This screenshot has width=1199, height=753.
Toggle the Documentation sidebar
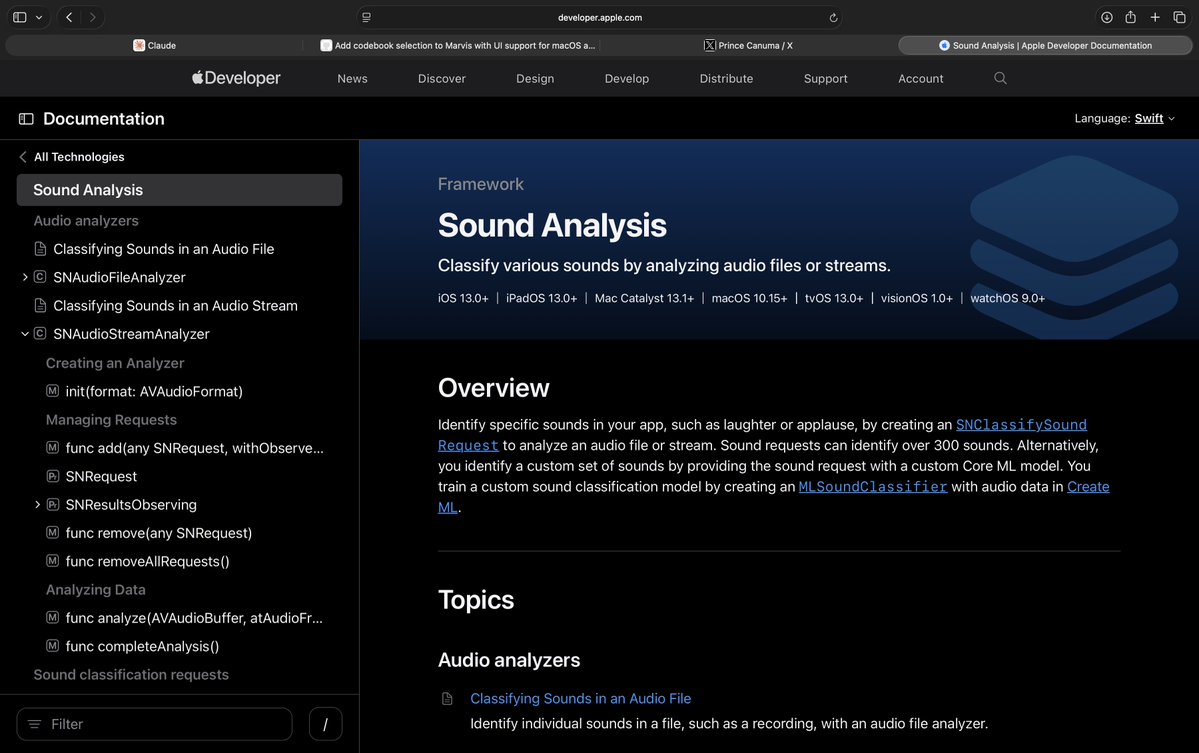(x=25, y=118)
